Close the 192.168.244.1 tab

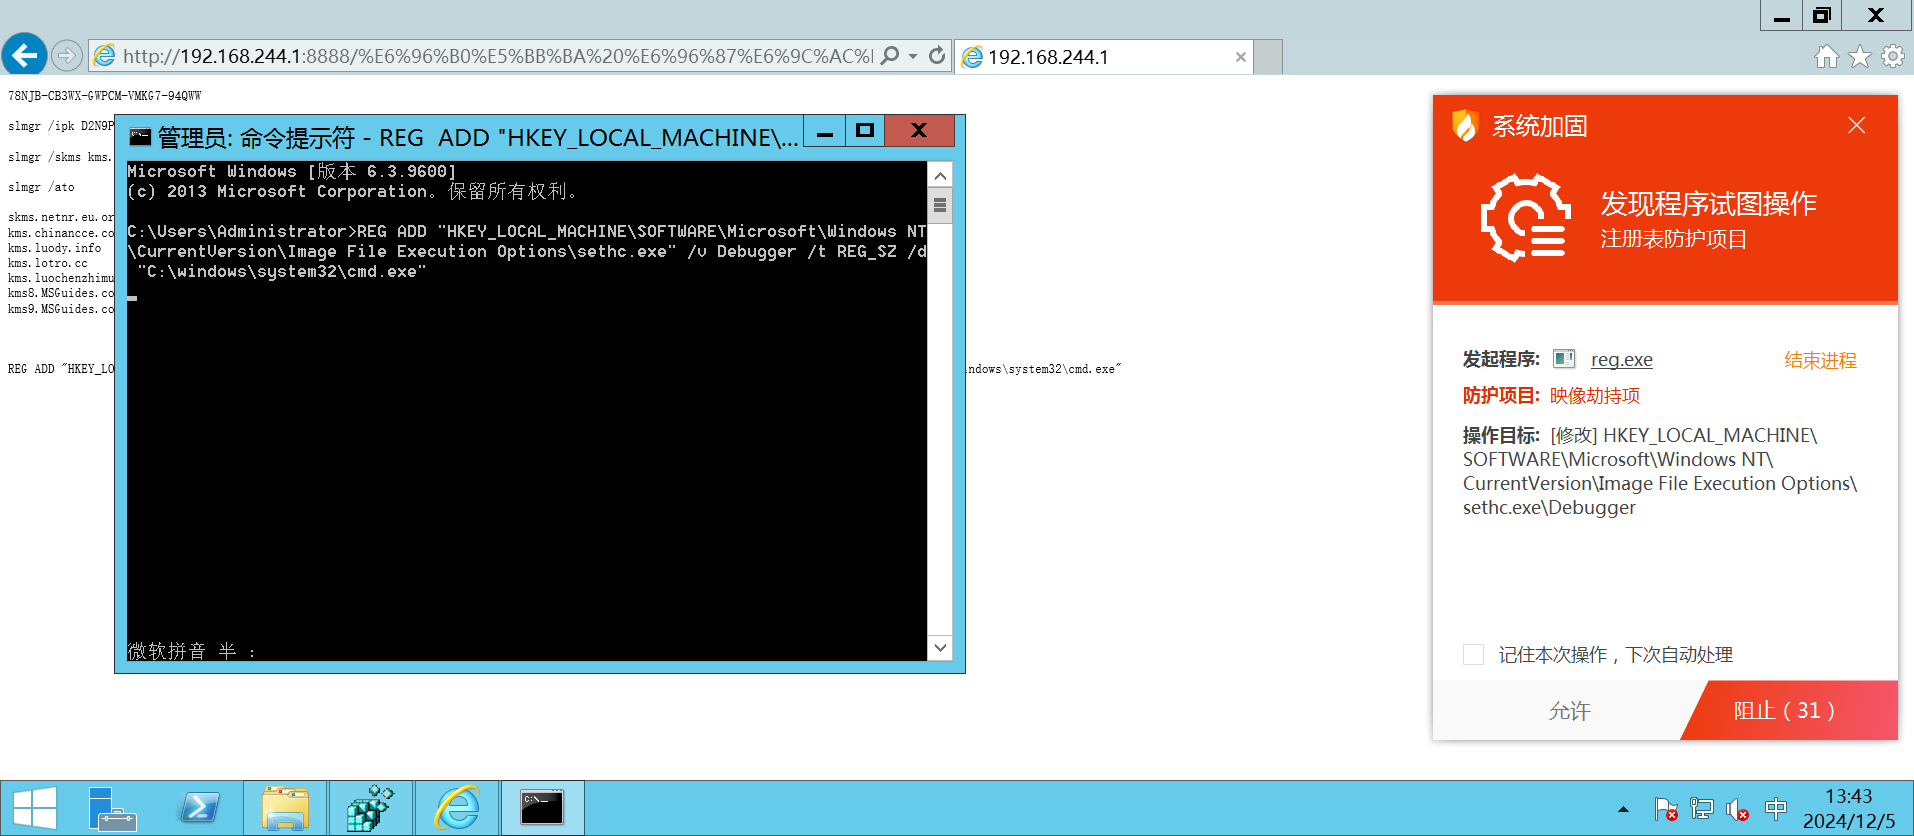tap(1241, 57)
